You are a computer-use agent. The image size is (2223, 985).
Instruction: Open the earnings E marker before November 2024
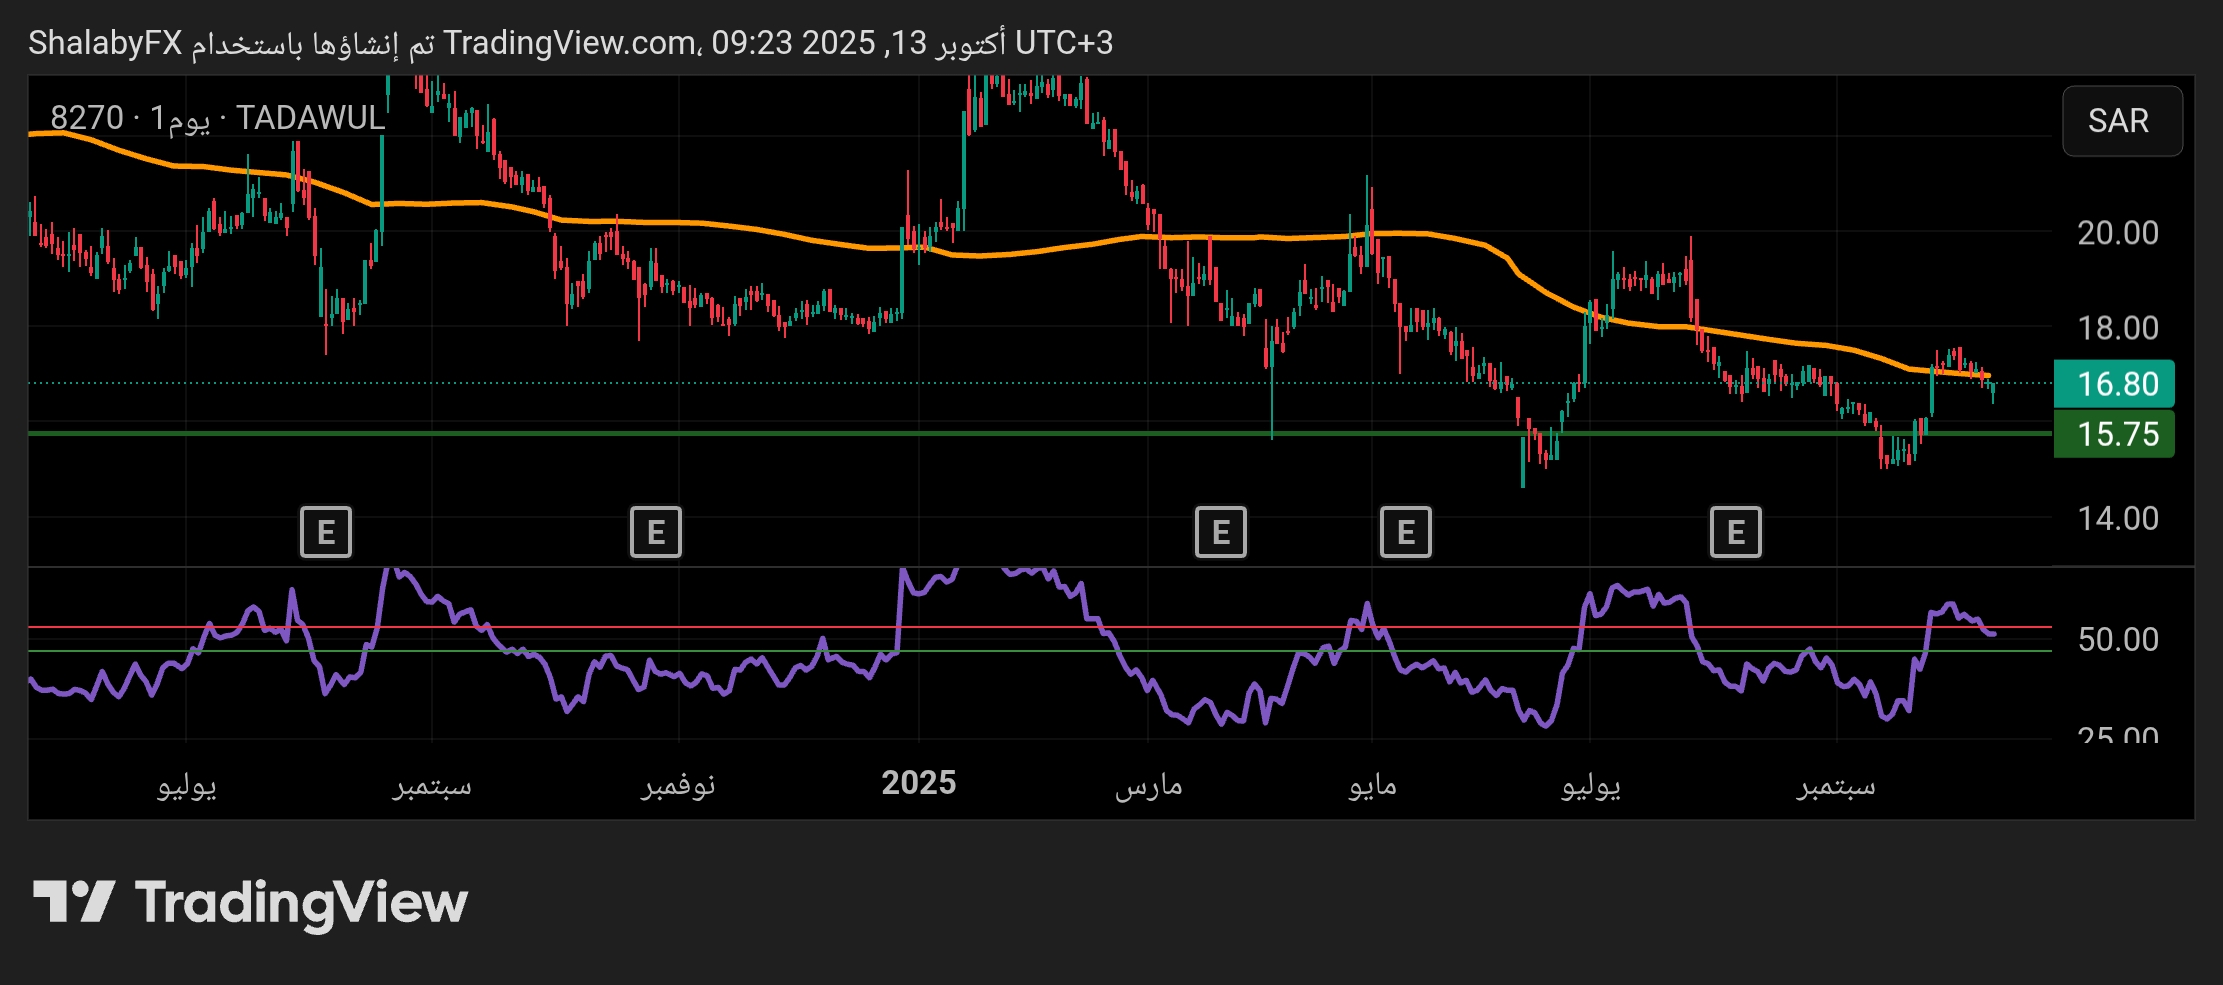(x=655, y=532)
